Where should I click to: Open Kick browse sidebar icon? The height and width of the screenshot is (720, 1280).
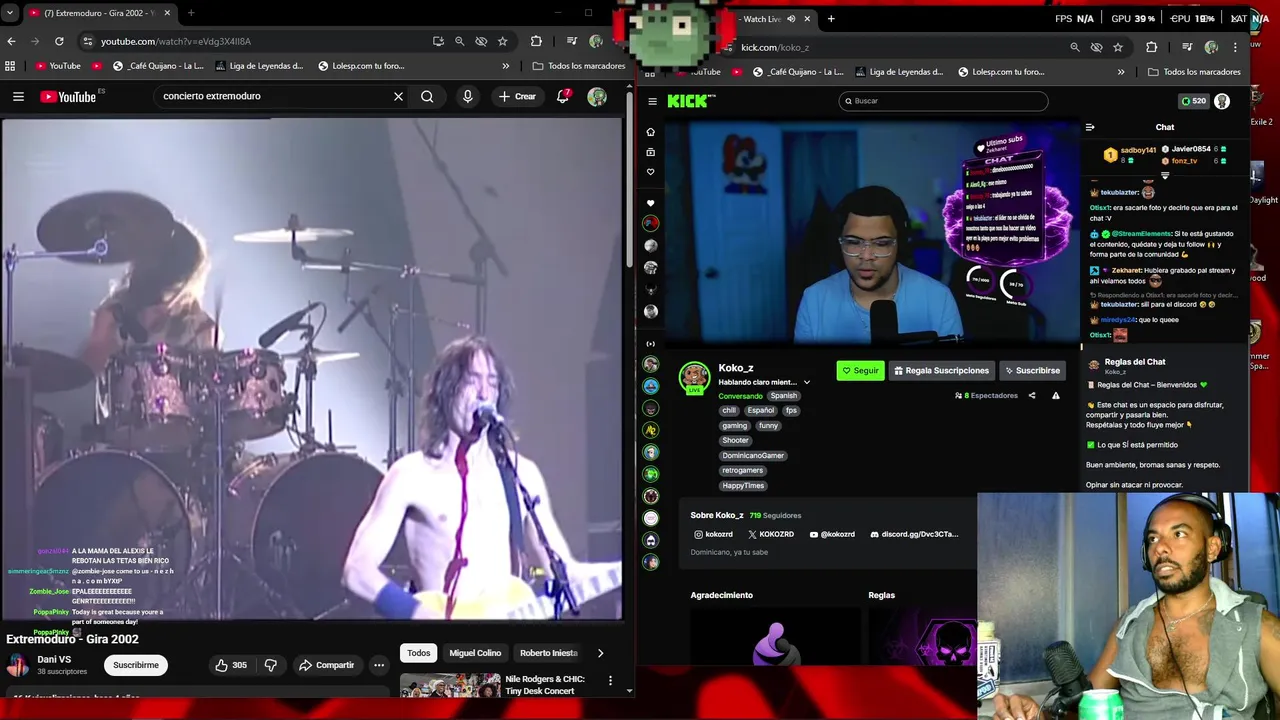click(650, 152)
